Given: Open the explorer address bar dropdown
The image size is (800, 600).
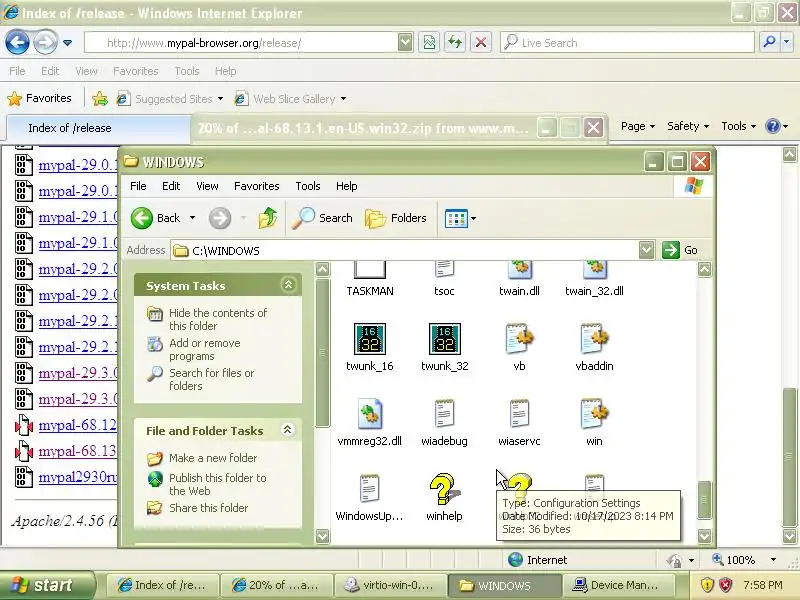Looking at the screenshot, I should coord(646,250).
